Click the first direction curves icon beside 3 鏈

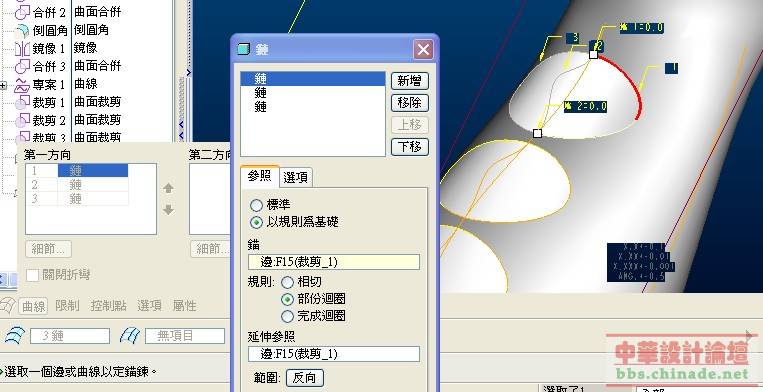[x=15, y=336]
